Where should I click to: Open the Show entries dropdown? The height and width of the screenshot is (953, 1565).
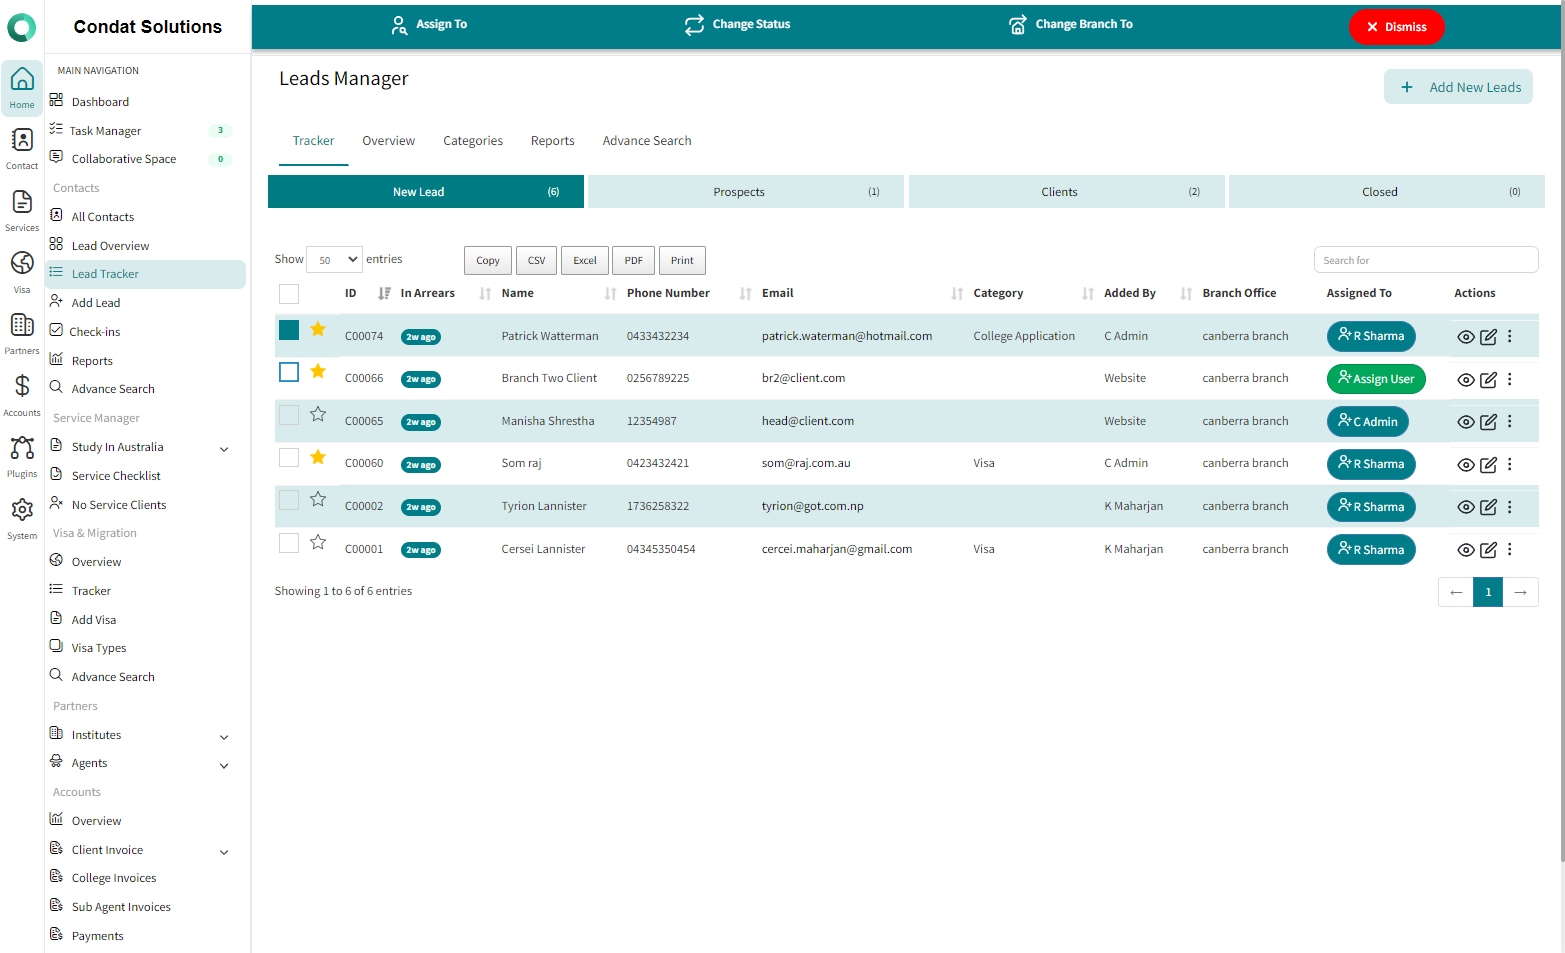coord(334,260)
